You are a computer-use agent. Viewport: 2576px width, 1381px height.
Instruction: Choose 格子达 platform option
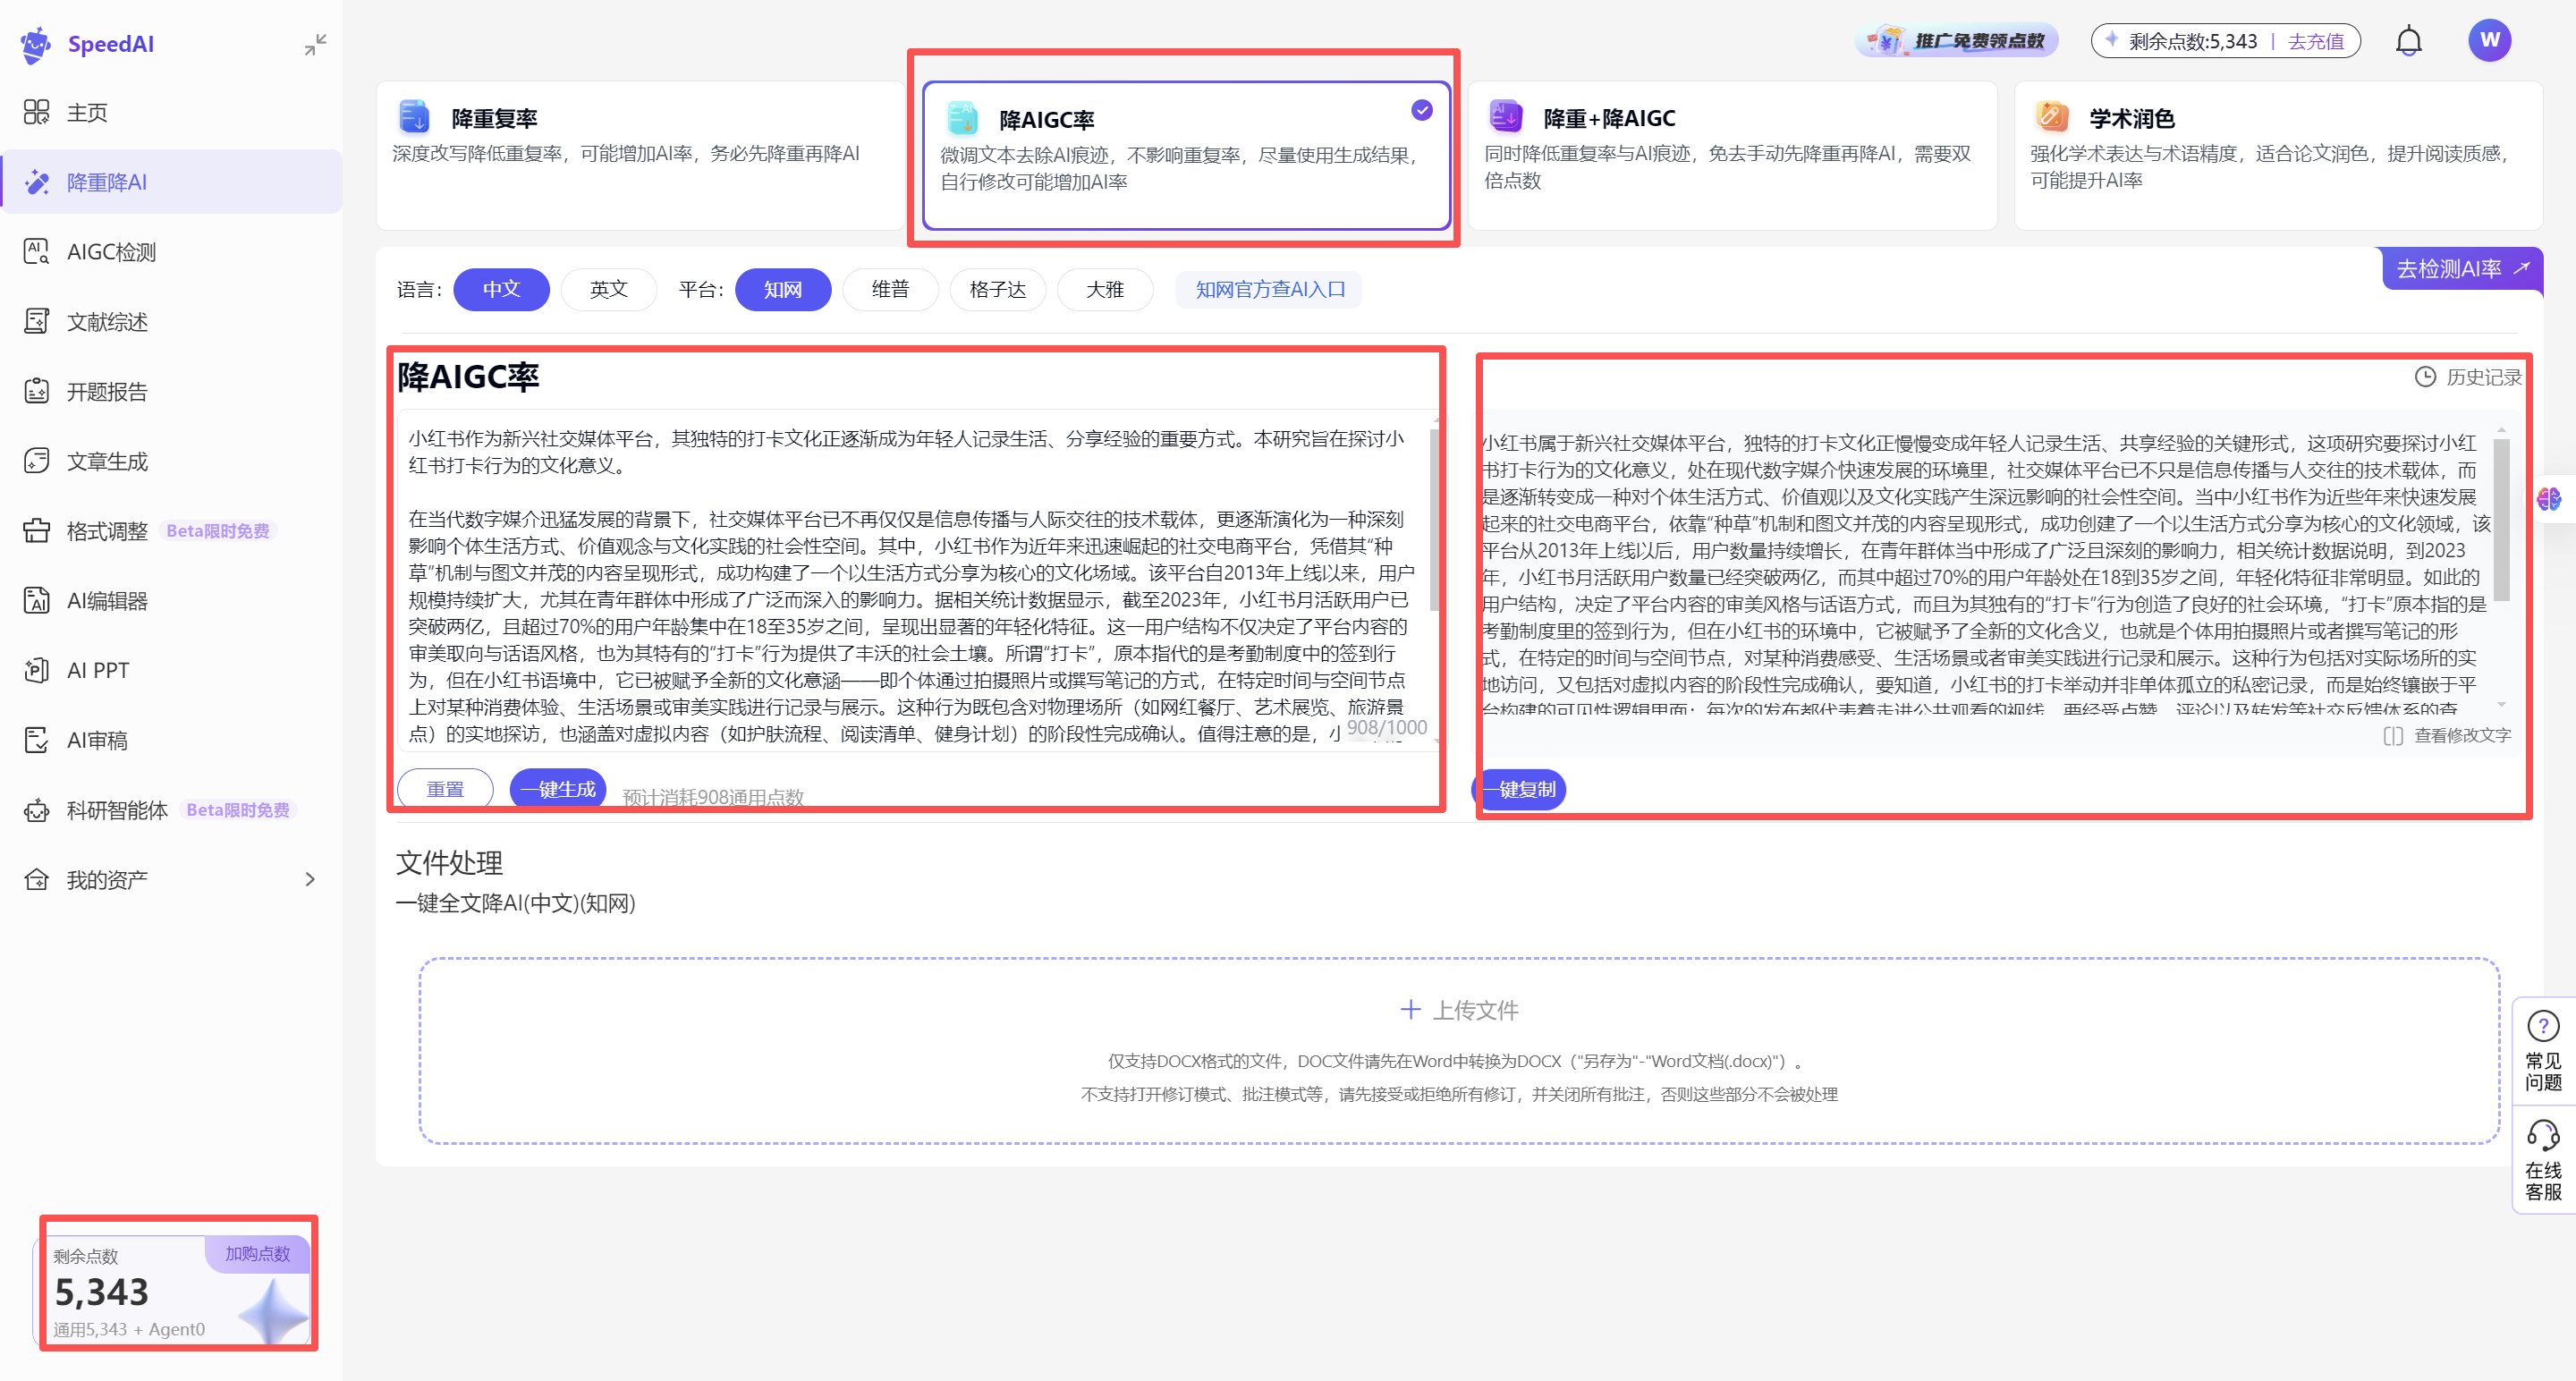click(997, 290)
